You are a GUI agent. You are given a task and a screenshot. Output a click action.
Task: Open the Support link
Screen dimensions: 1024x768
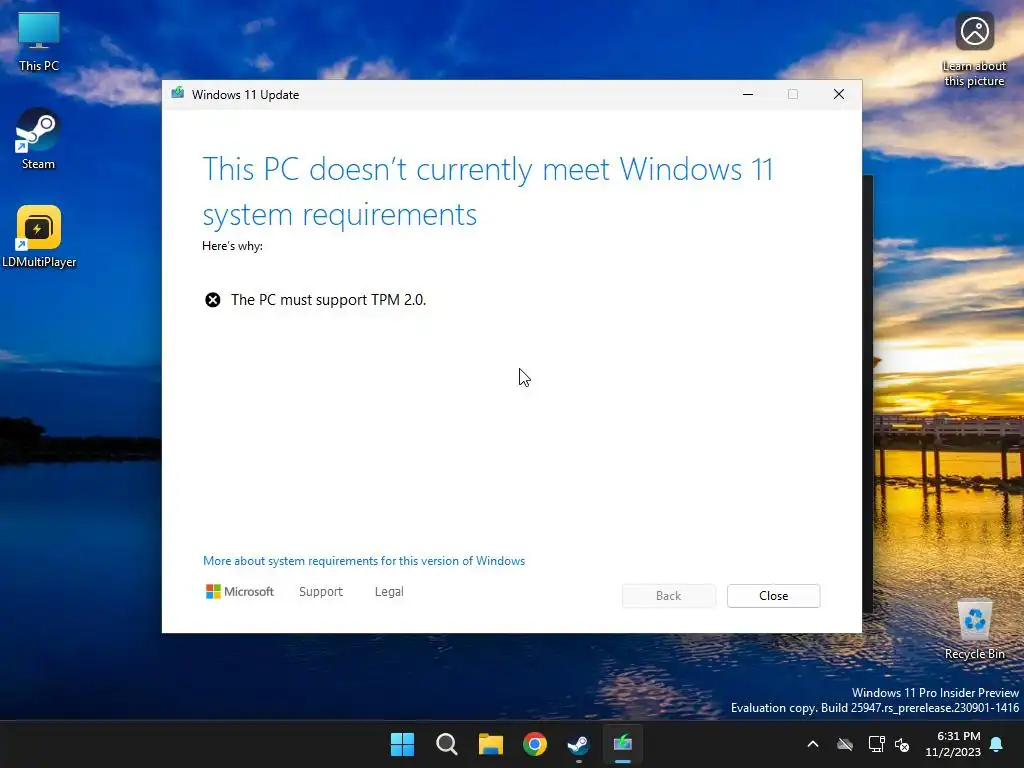pyautogui.click(x=321, y=592)
